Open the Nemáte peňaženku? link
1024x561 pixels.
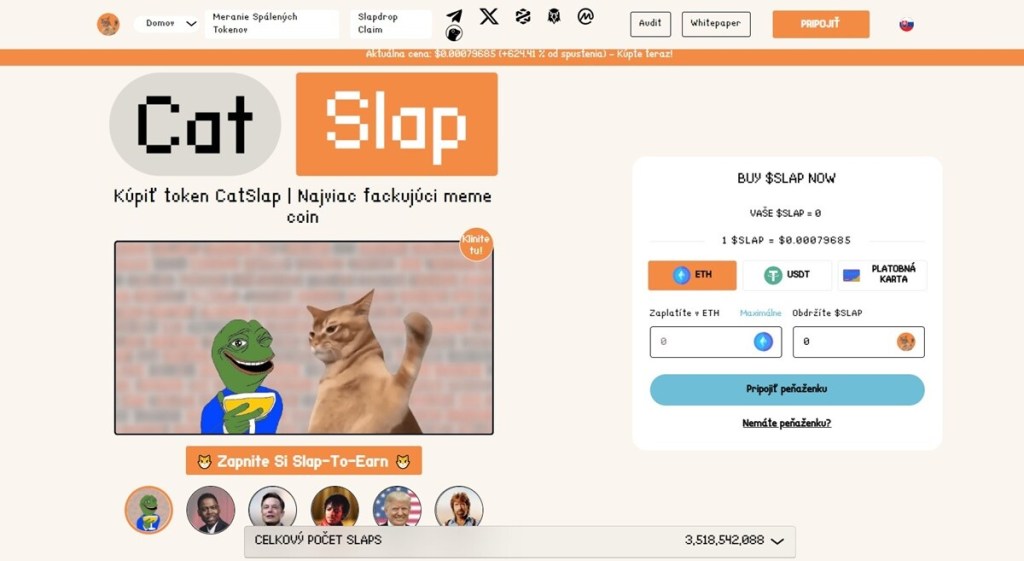(786, 423)
